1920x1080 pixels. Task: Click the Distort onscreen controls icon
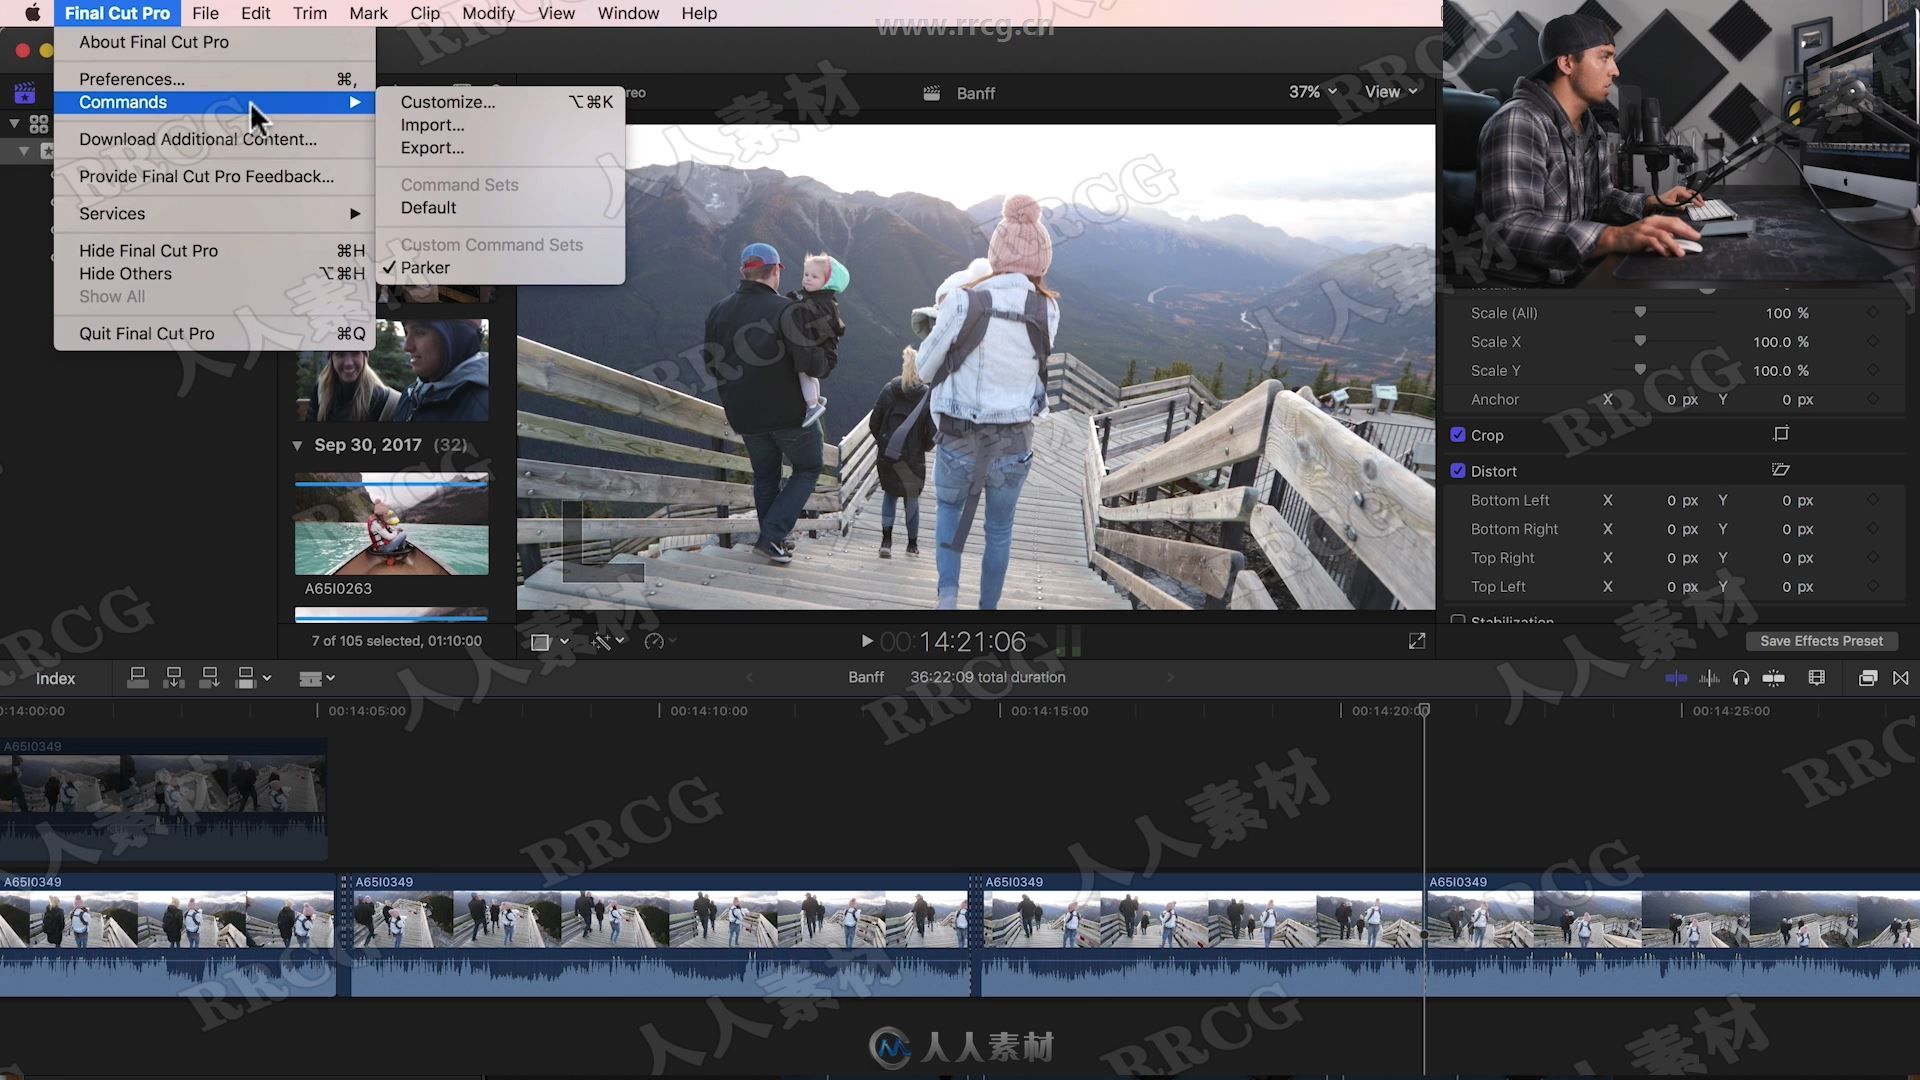click(1780, 470)
